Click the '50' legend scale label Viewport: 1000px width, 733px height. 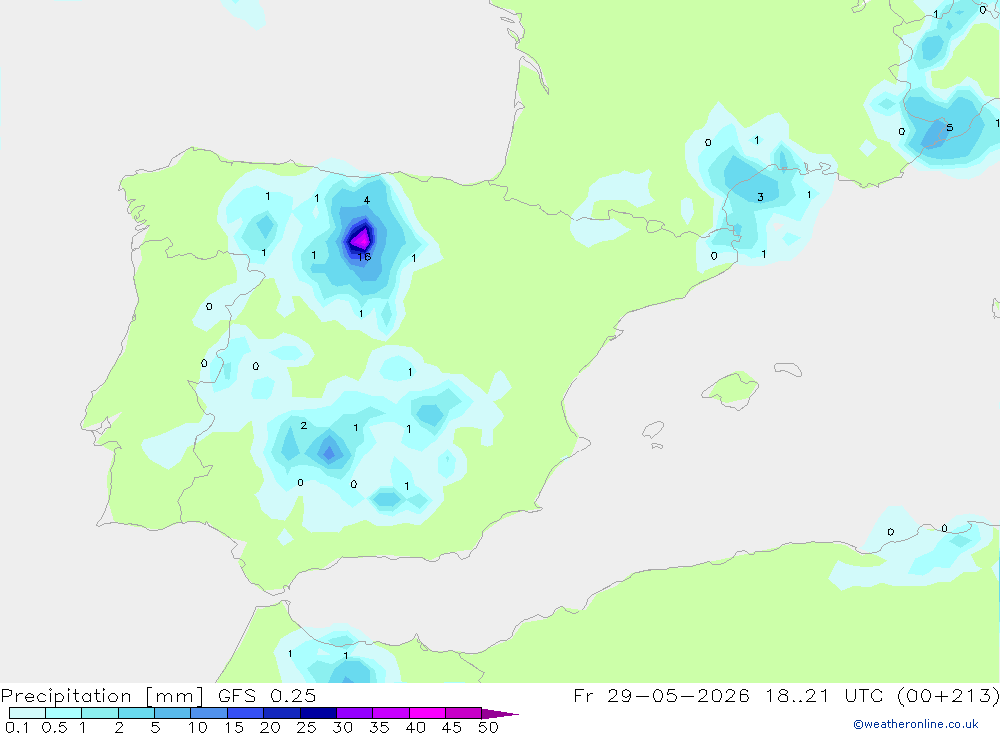click(x=489, y=727)
